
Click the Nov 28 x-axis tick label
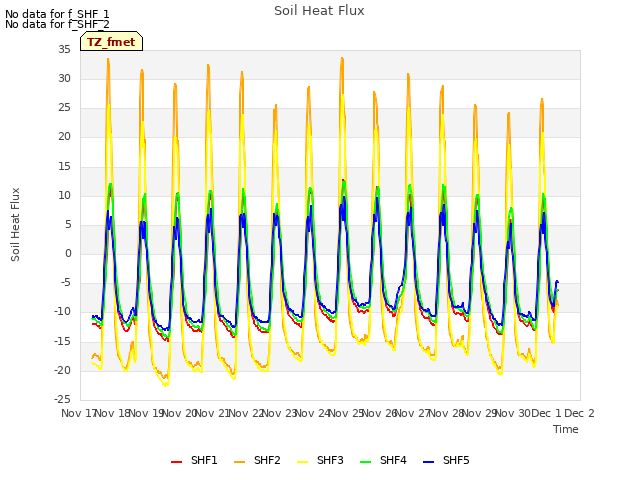coord(447,413)
